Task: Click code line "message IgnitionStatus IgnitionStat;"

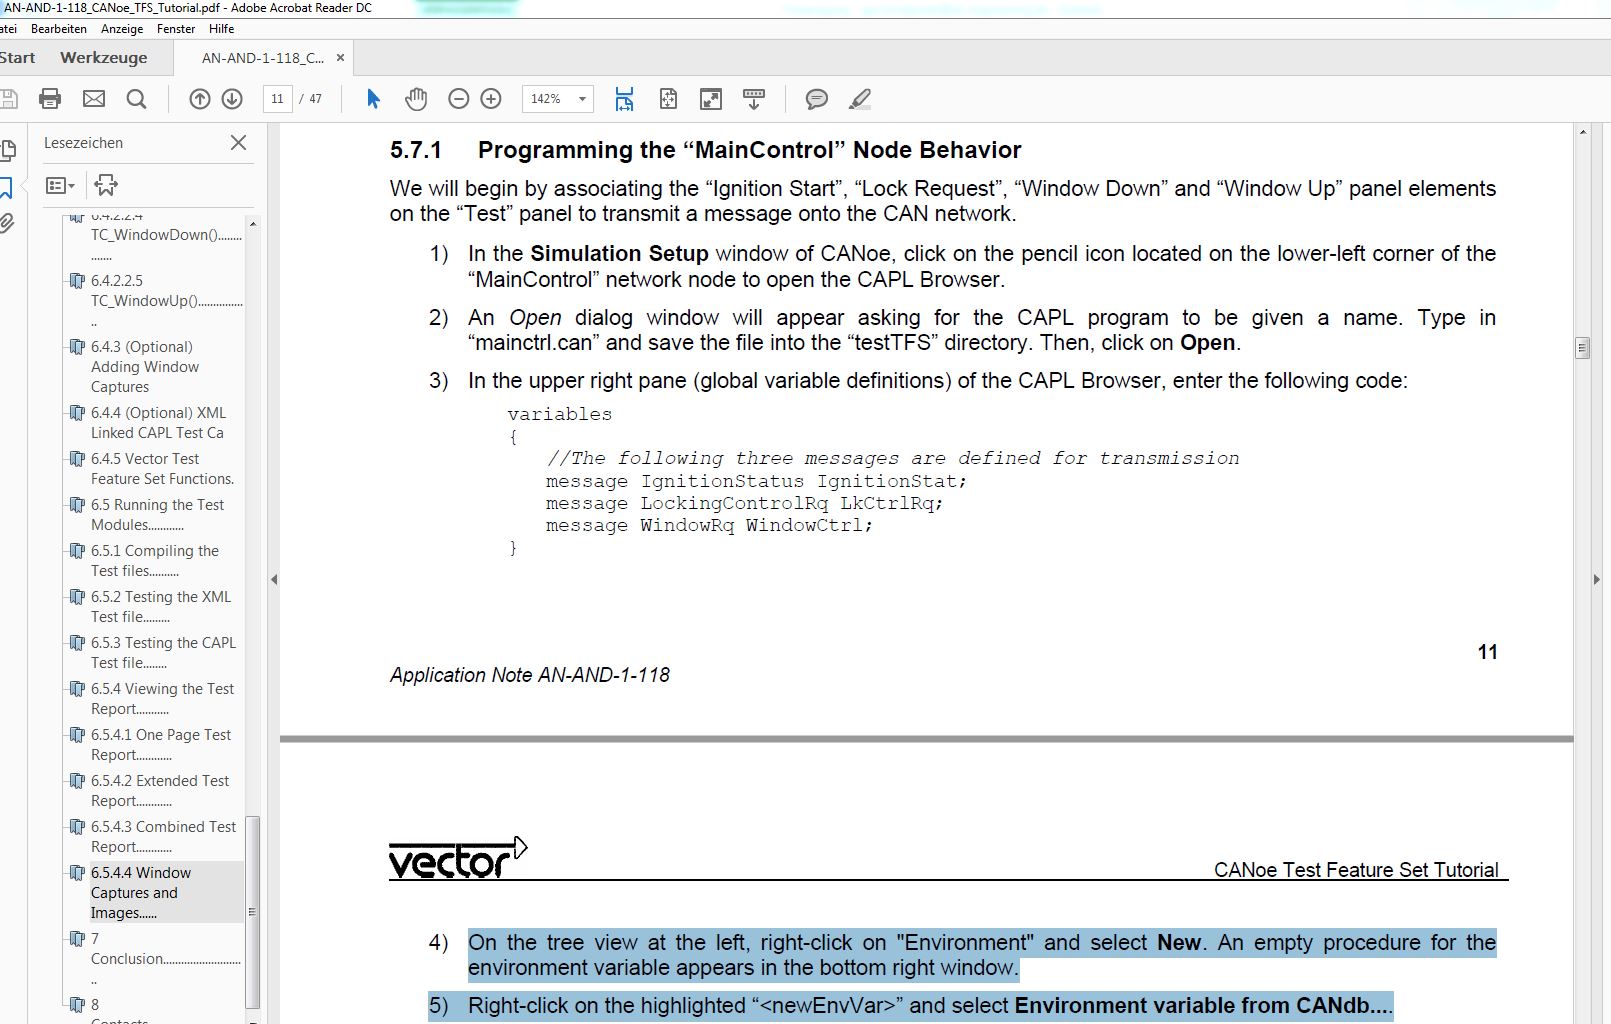Action: [756, 481]
